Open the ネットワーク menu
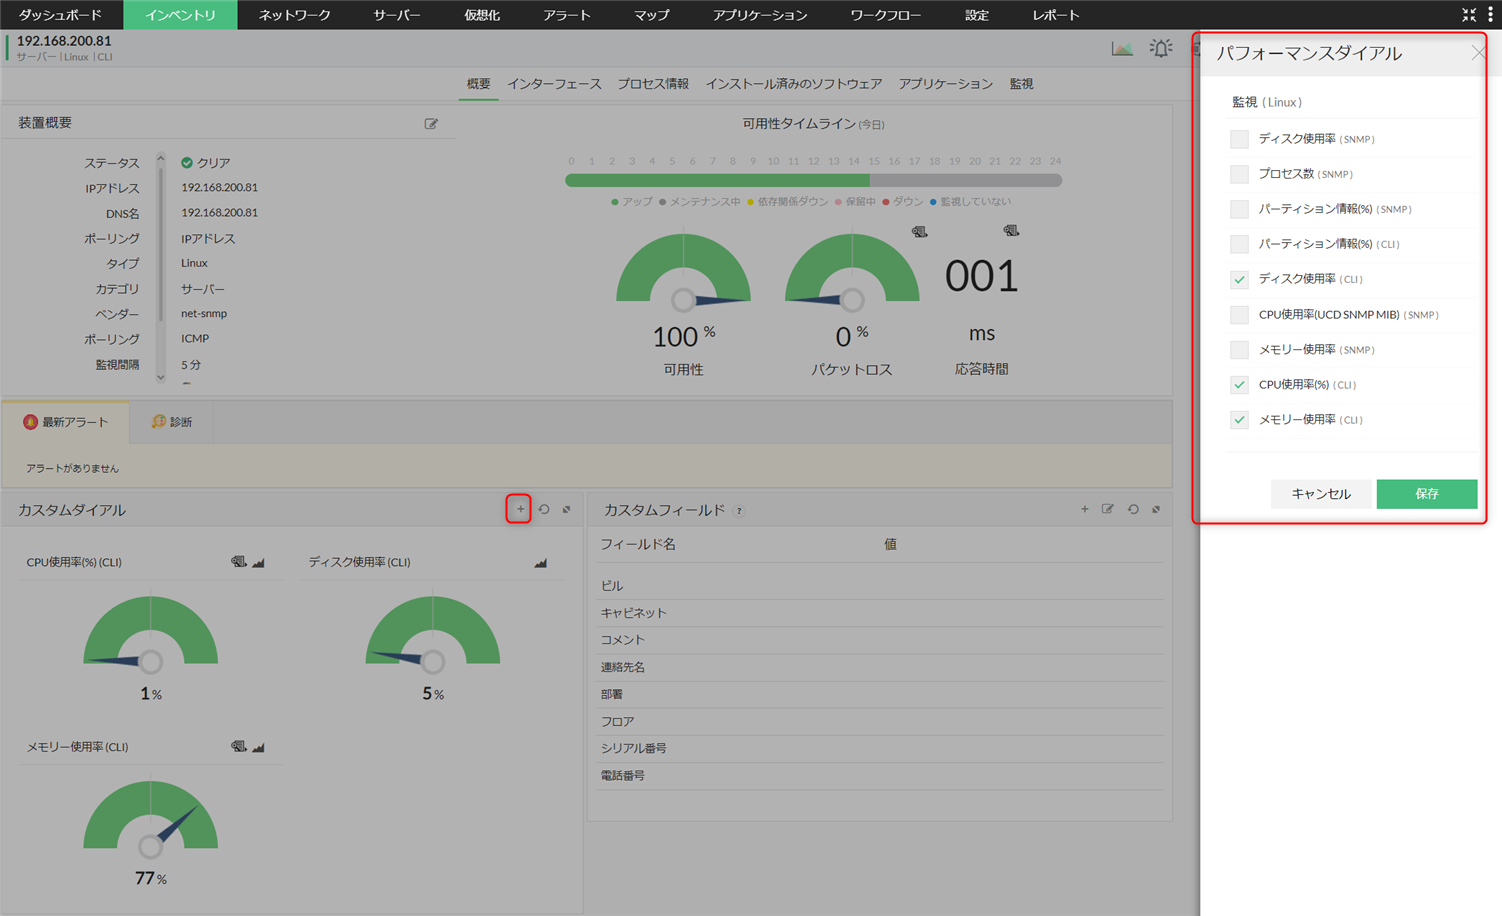1502x916 pixels. coord(294,15)
